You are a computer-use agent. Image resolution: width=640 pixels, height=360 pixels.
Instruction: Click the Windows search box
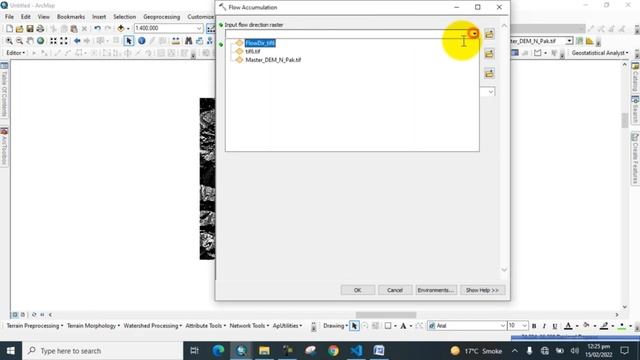point(103,351)
